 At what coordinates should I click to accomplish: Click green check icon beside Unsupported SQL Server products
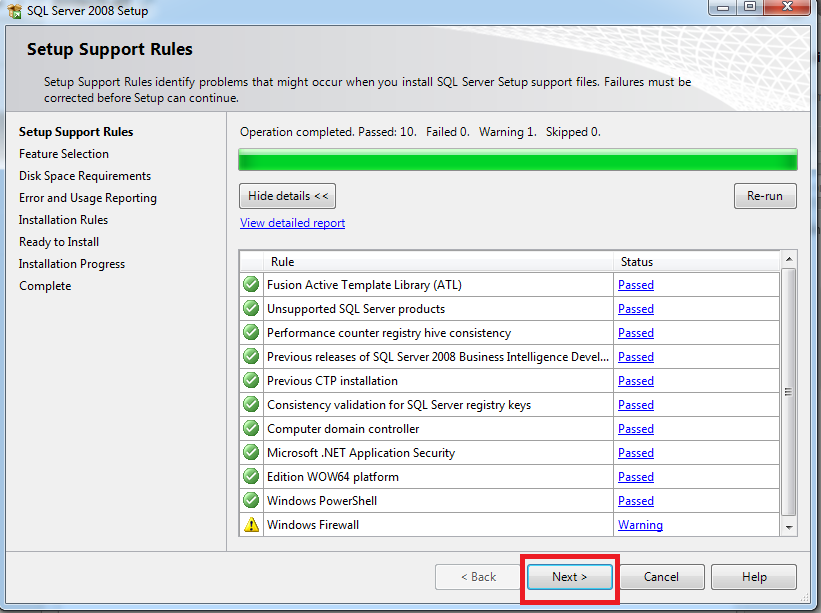pyautogui.click(x=251, y=309)
